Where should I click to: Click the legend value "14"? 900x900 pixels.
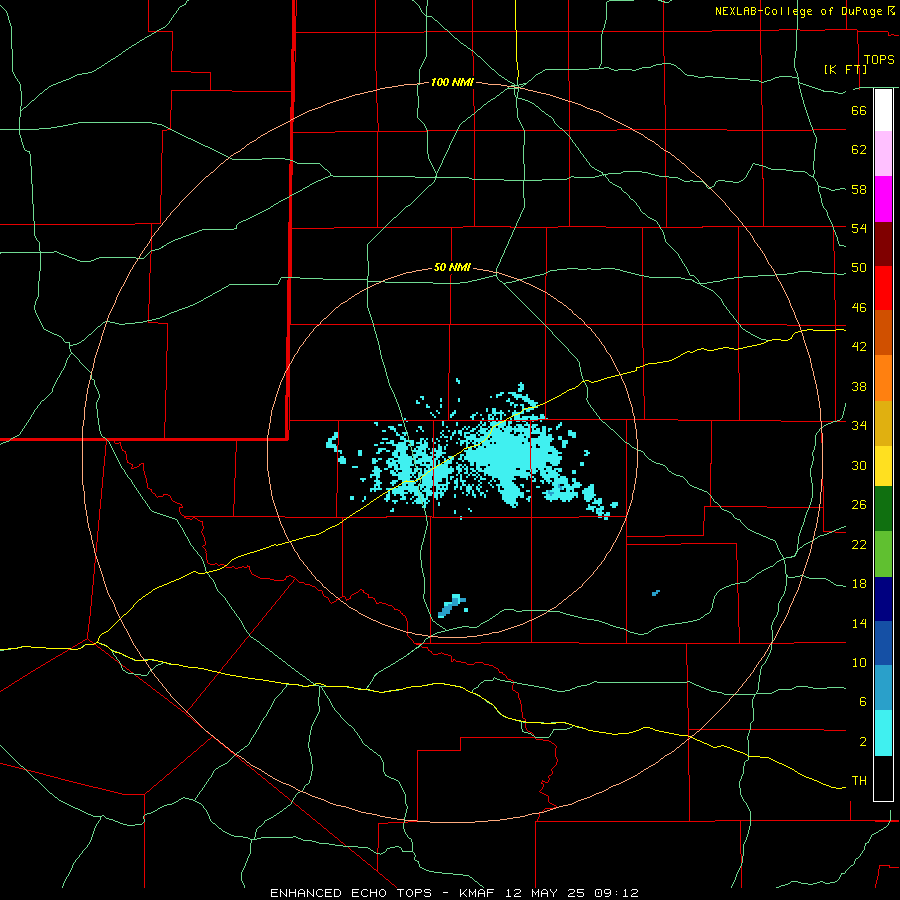point(859,623)
